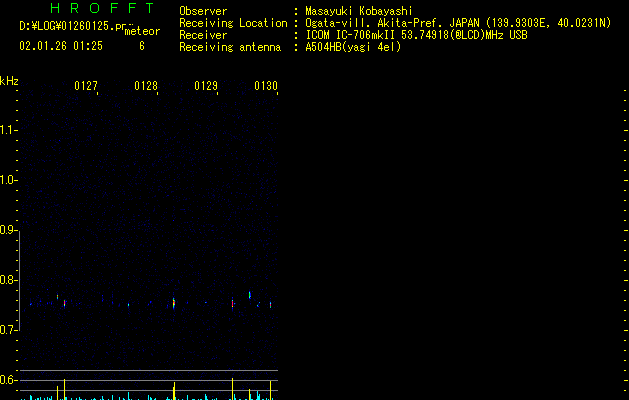Click the kHz axis unit label
Screen dimensions: 629x400
pos(9,81)
